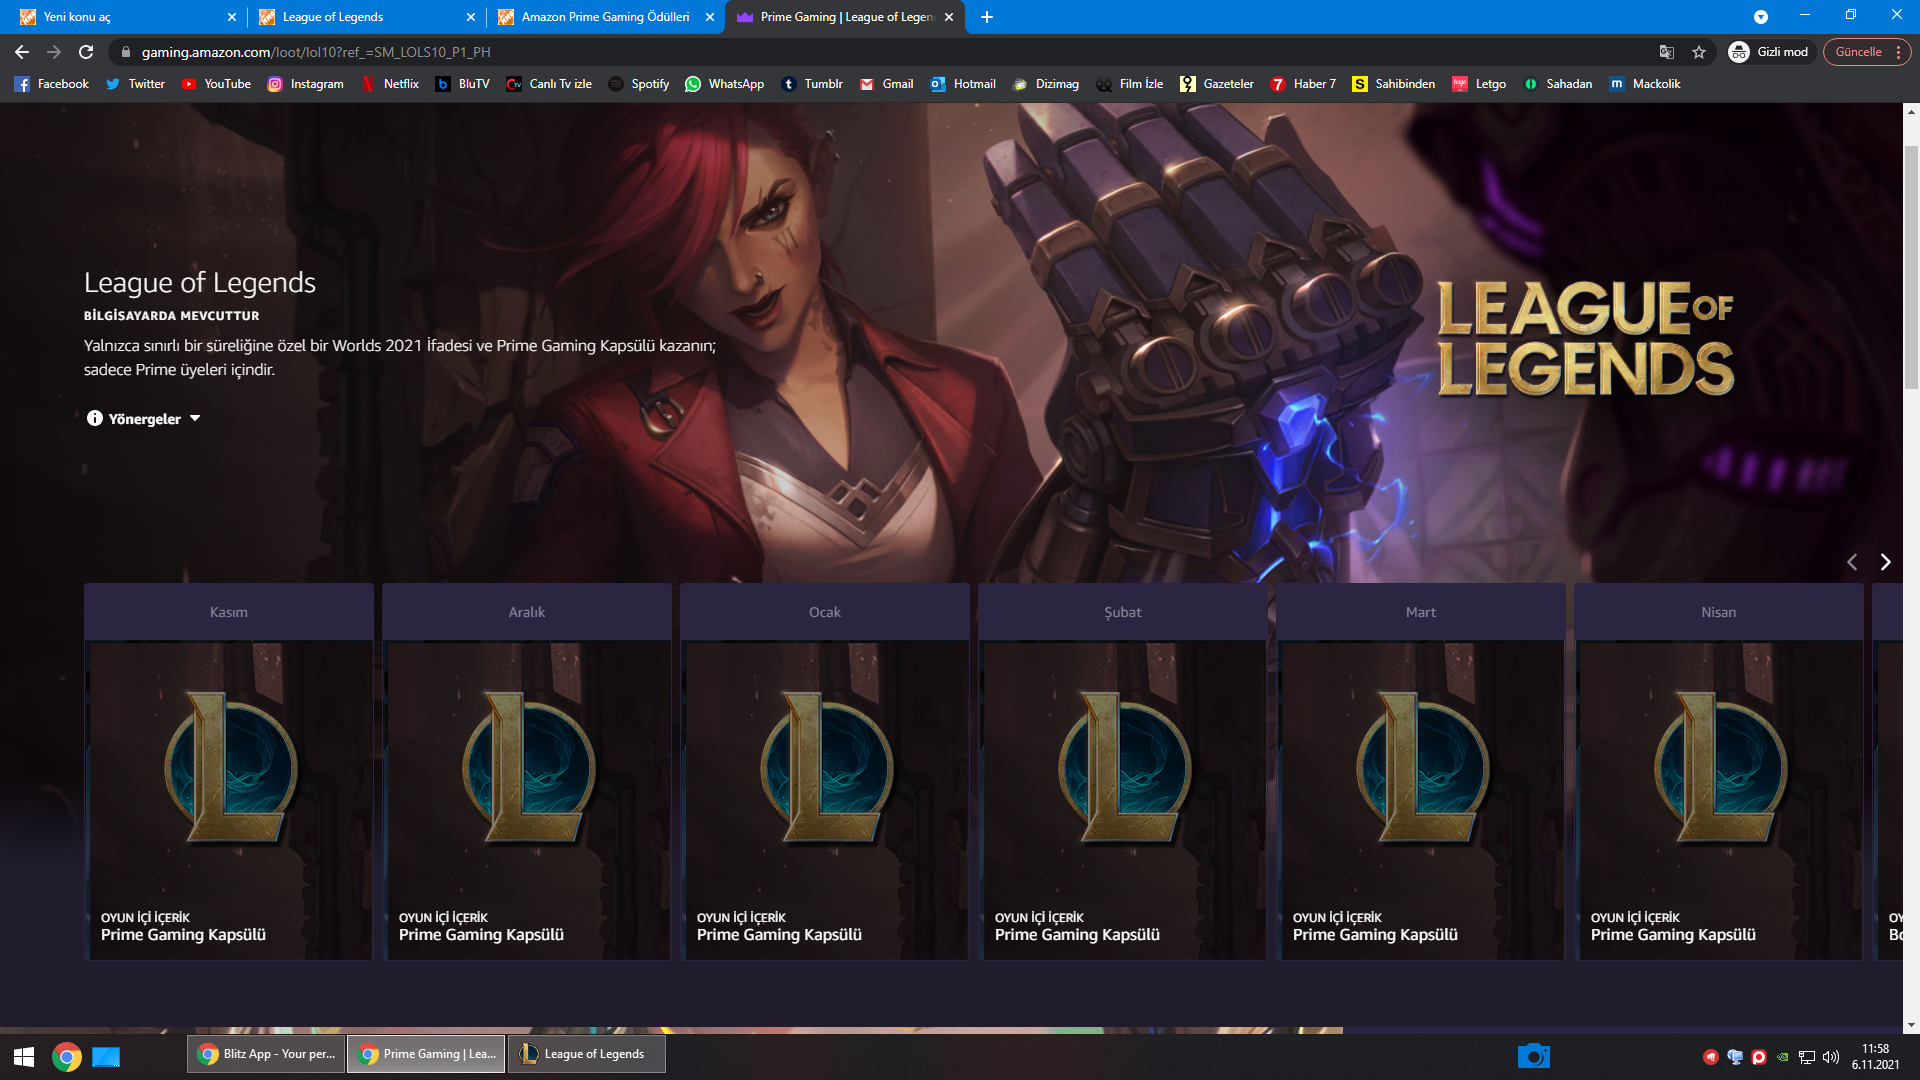Open Chrome menu with three dots
Screen dimensions: 1920x1080
point(1898,52)
